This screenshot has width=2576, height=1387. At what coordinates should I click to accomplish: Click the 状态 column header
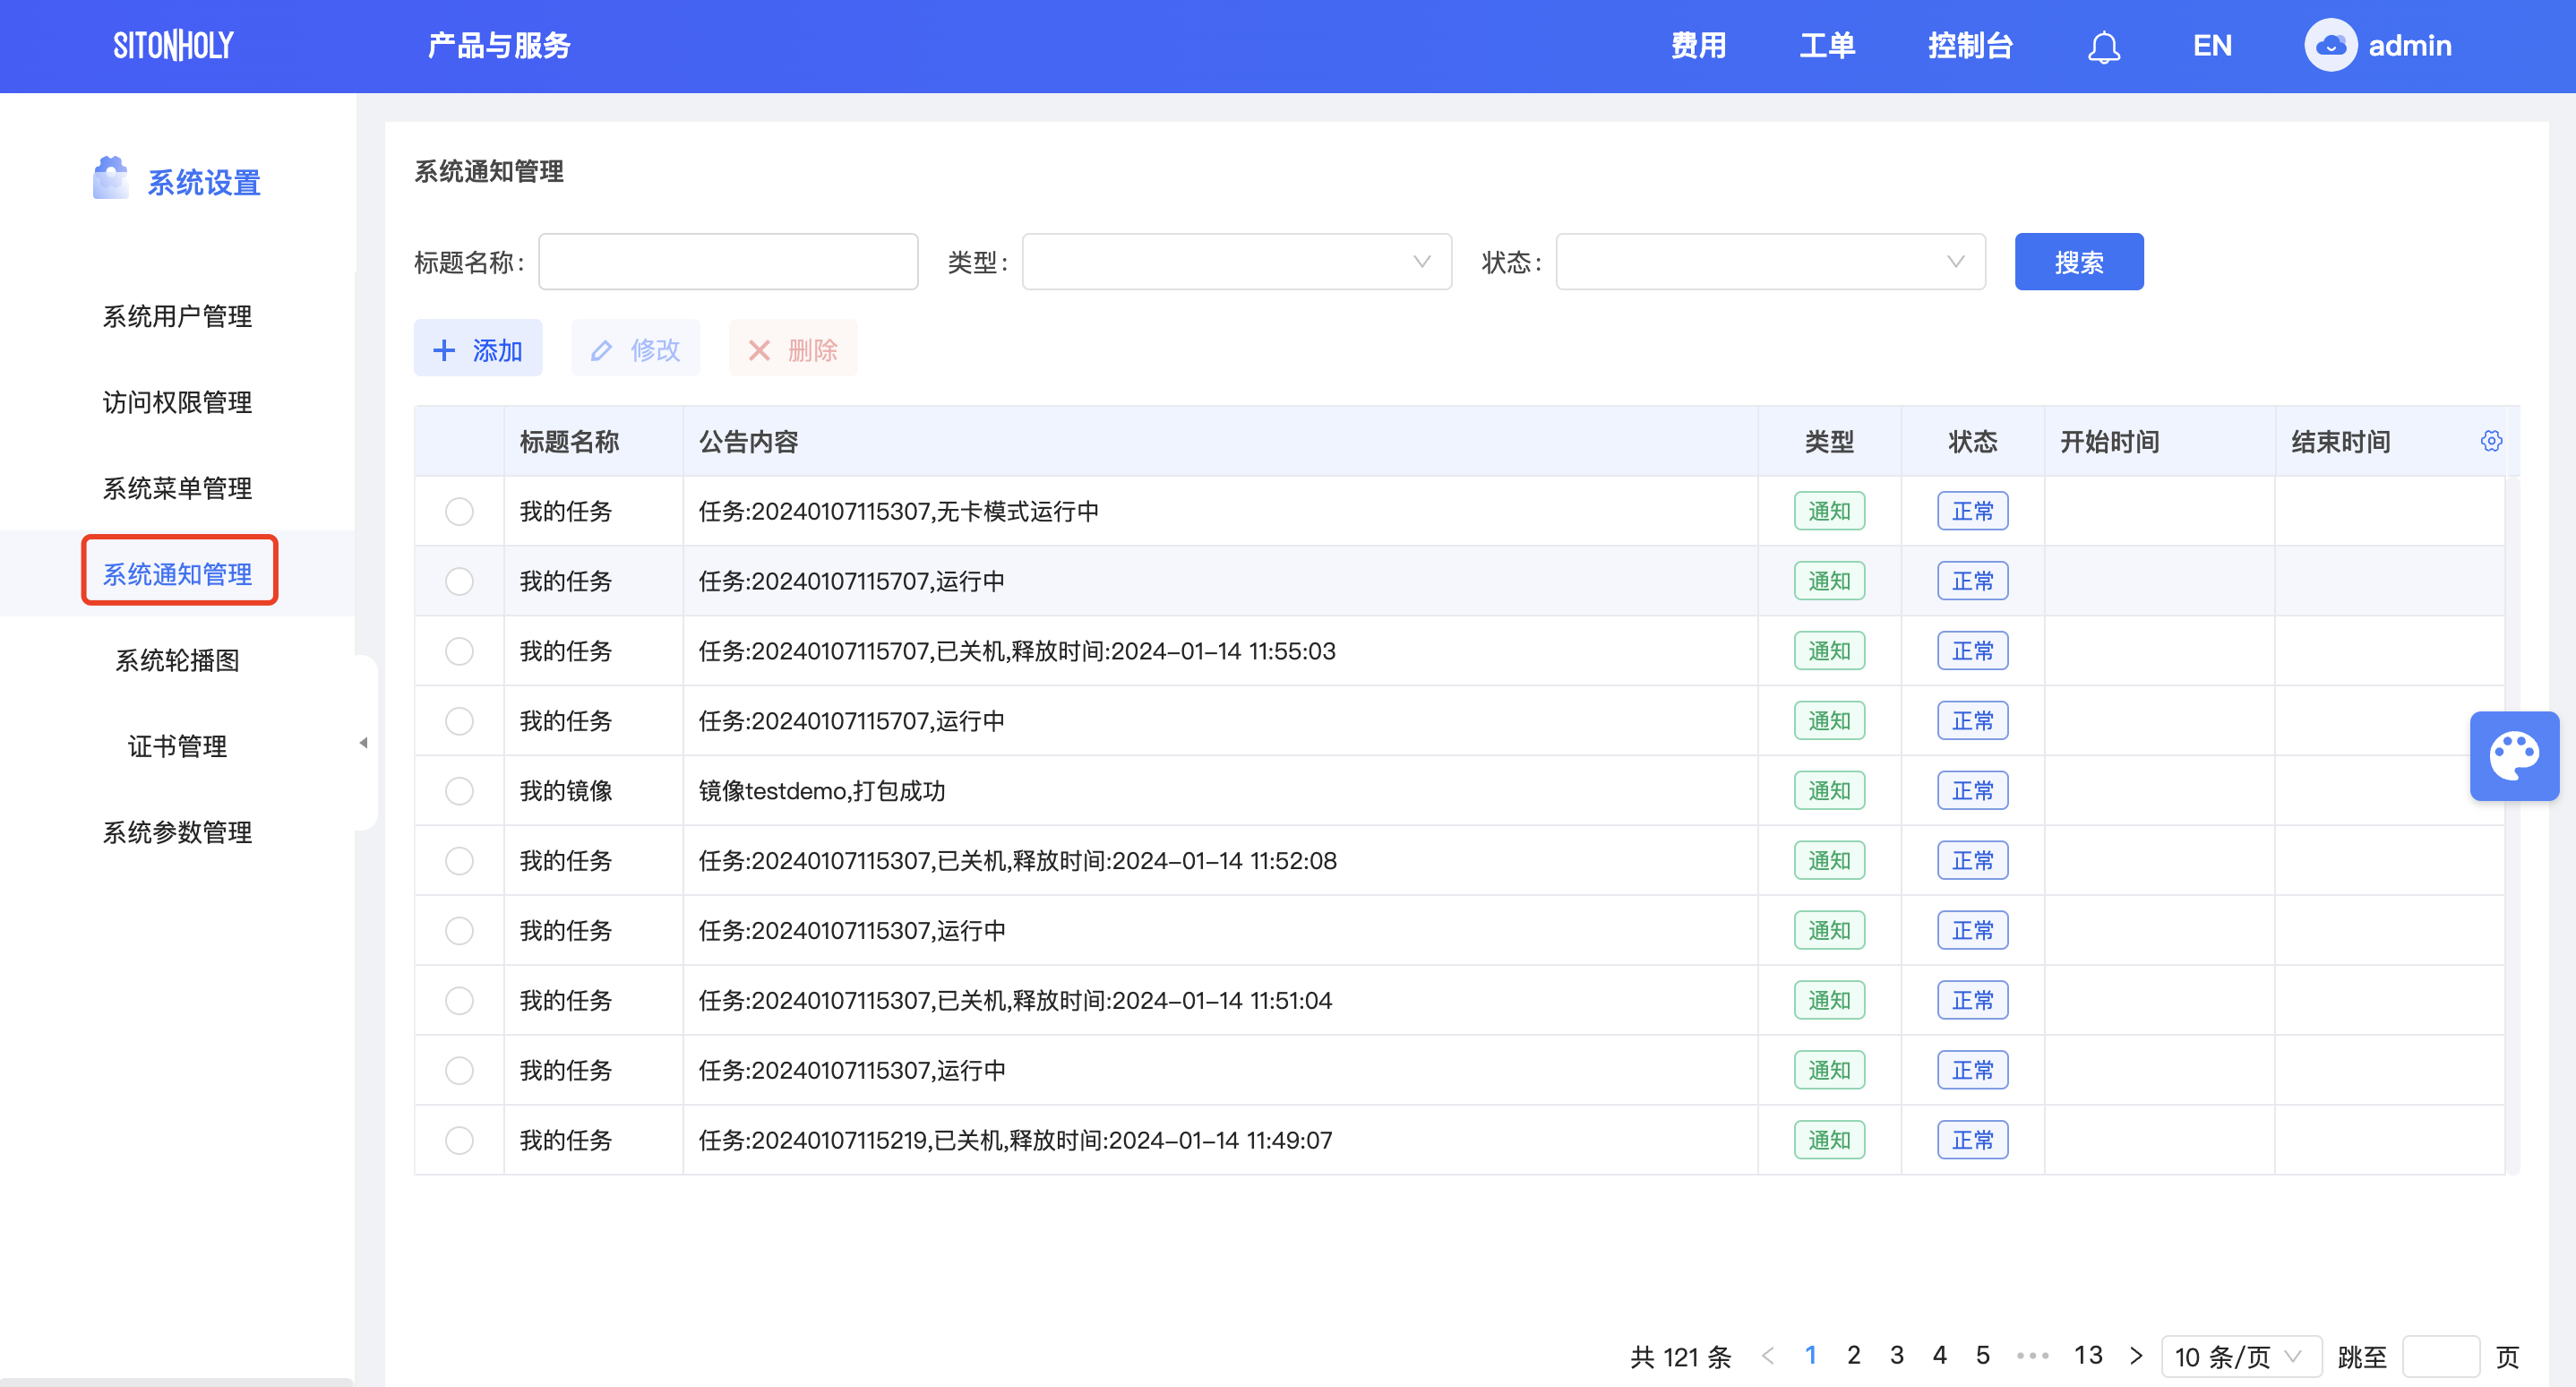coord(1973,442)
